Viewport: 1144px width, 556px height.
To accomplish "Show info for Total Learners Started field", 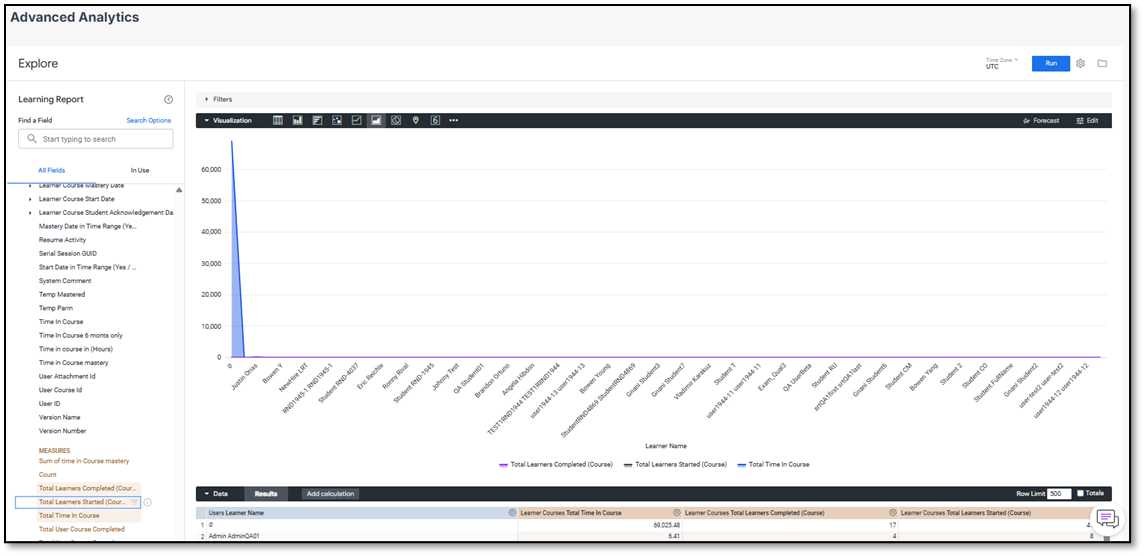I will pyautogui.click(x=147, y=502).
